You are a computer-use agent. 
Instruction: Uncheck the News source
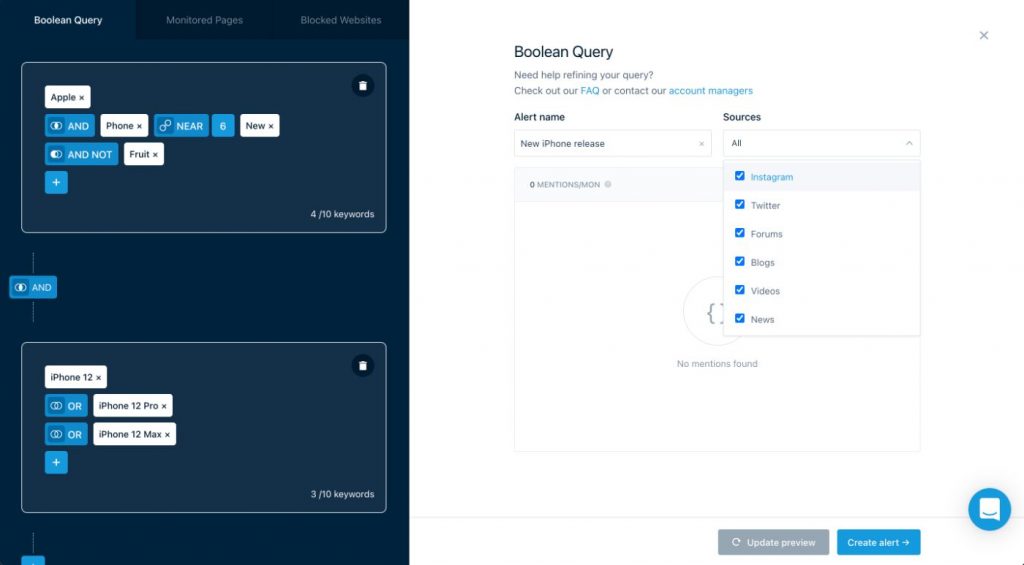(739, 319)
